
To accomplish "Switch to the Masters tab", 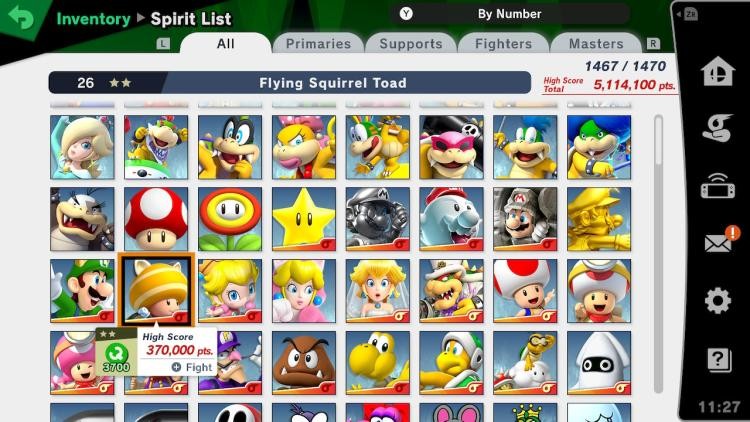I will pos(596,44).
